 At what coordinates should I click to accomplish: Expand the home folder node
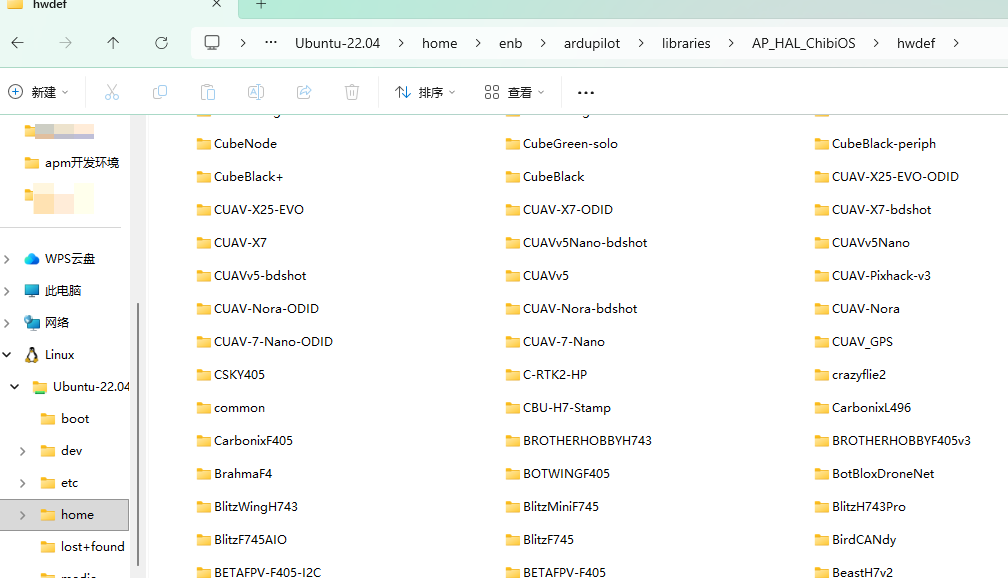(22, 515)
